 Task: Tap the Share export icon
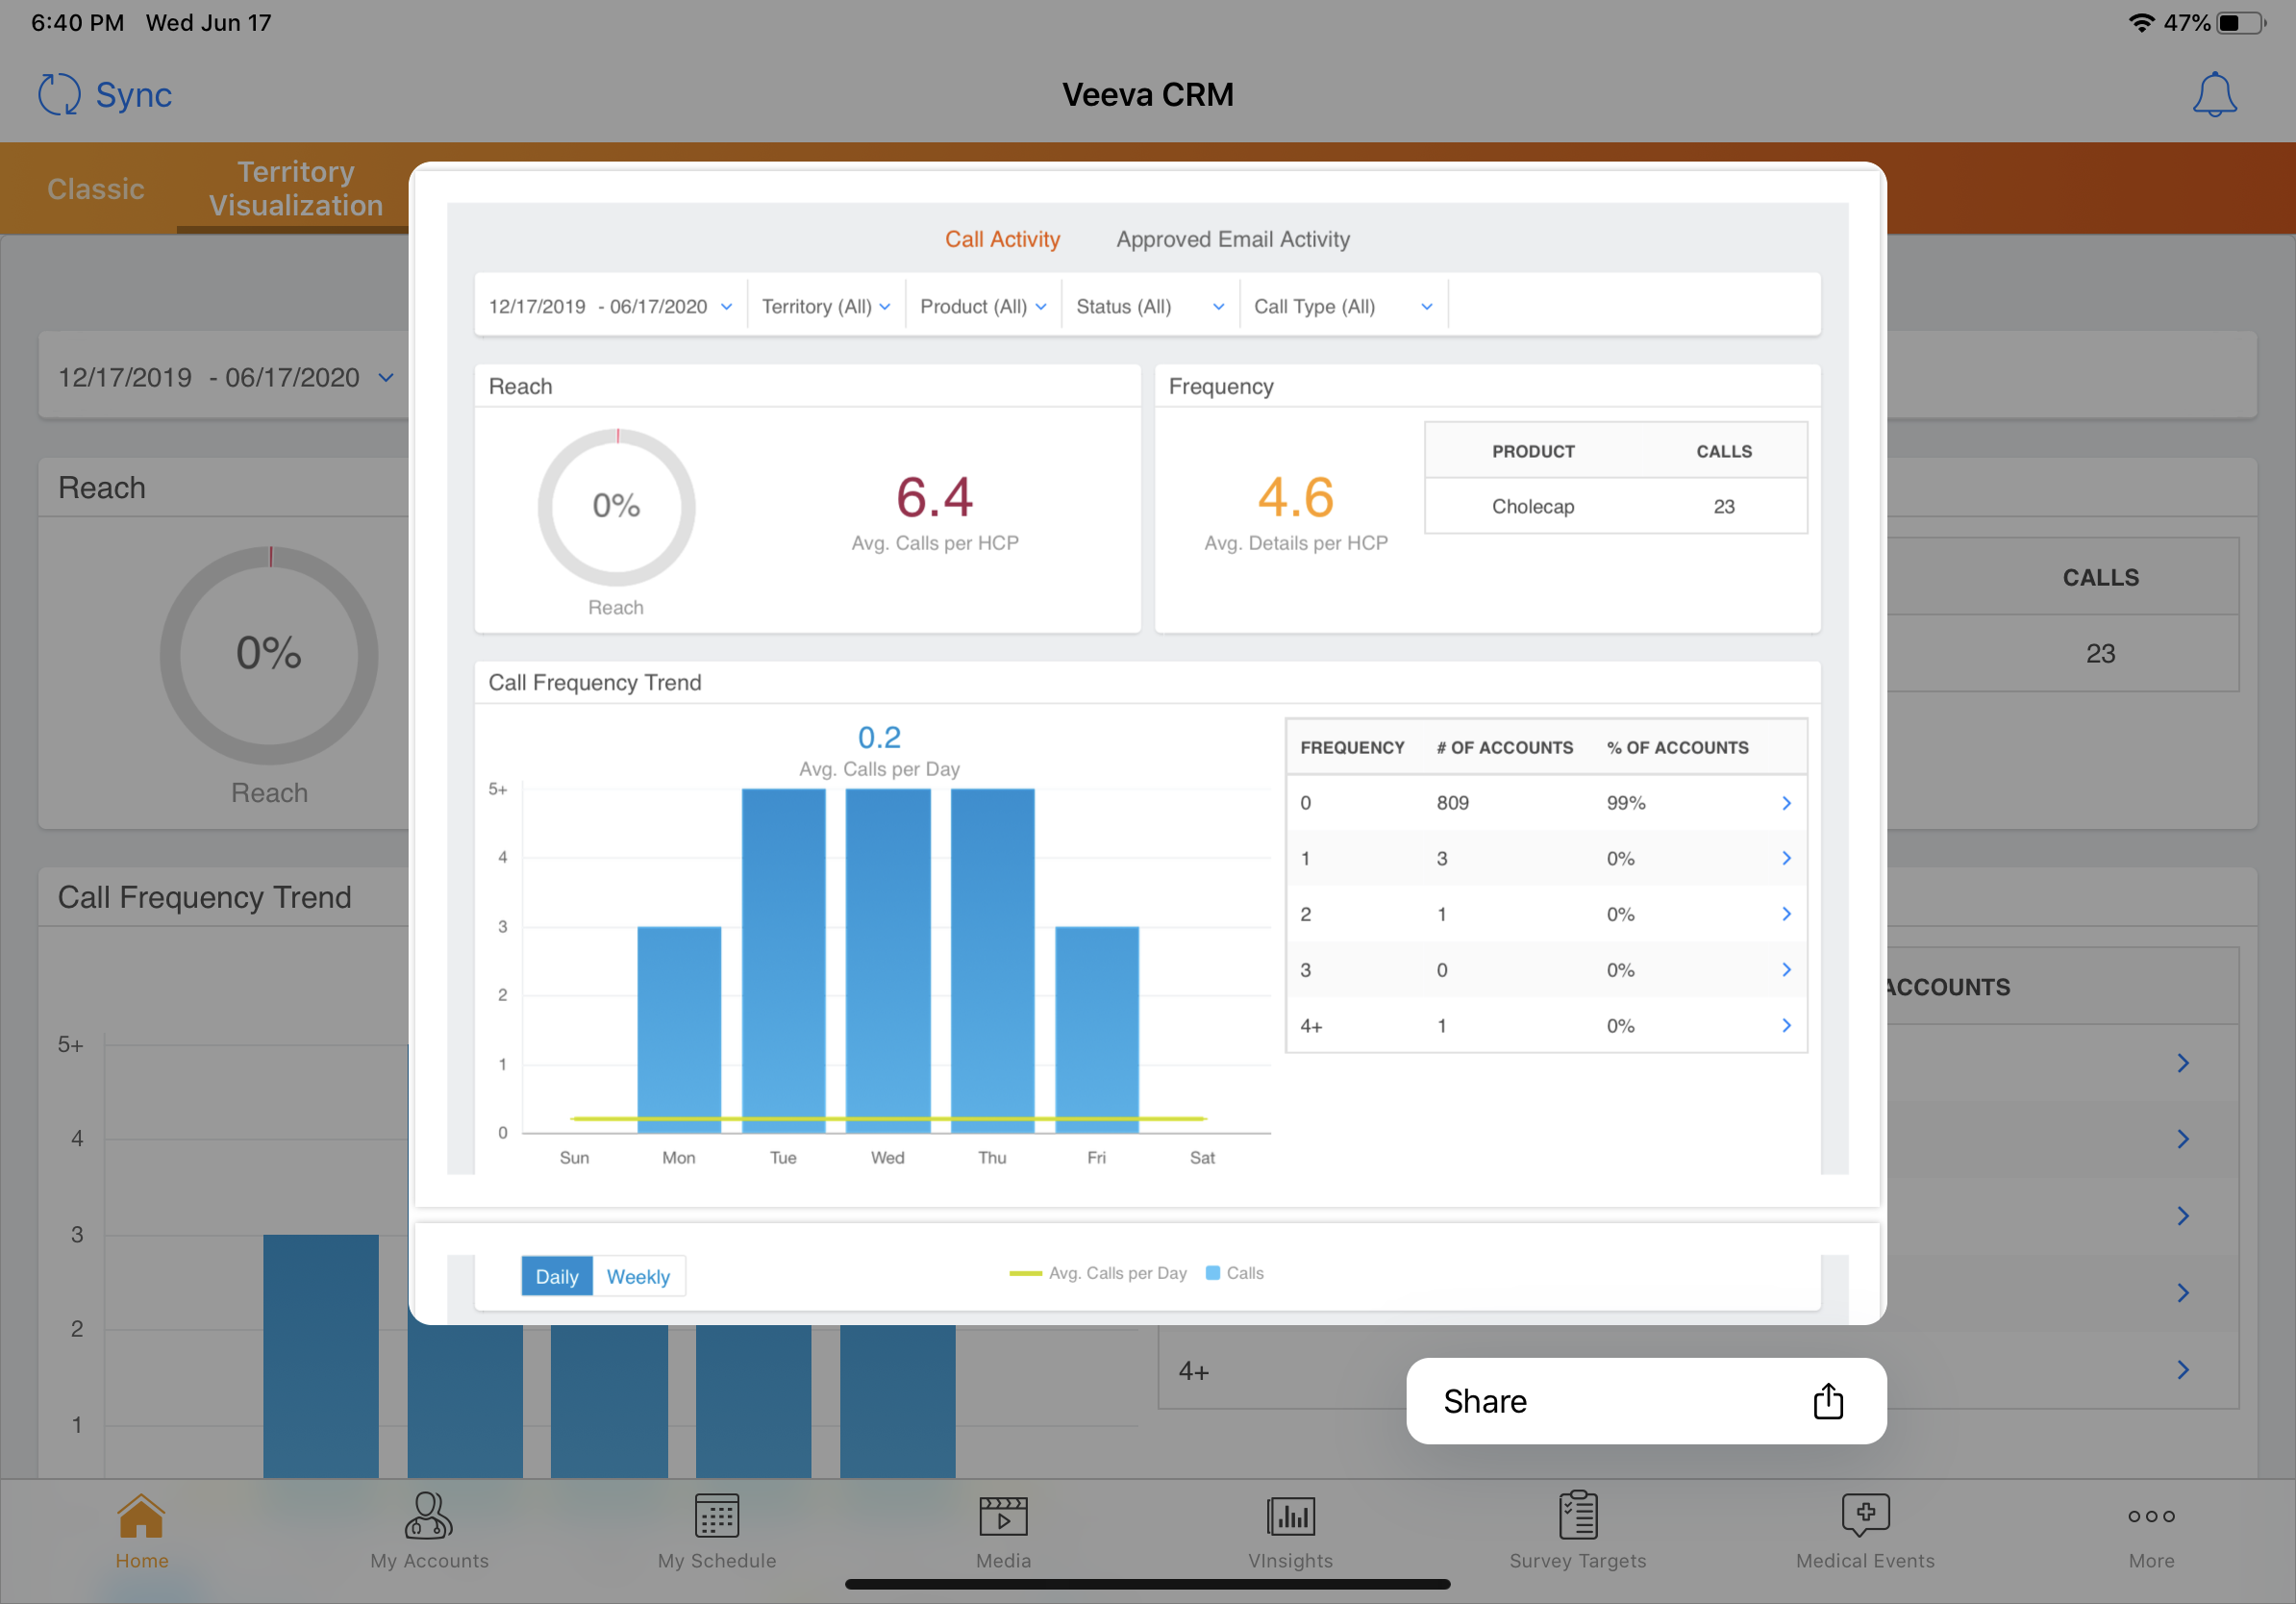click(x=1827, y=1401)
